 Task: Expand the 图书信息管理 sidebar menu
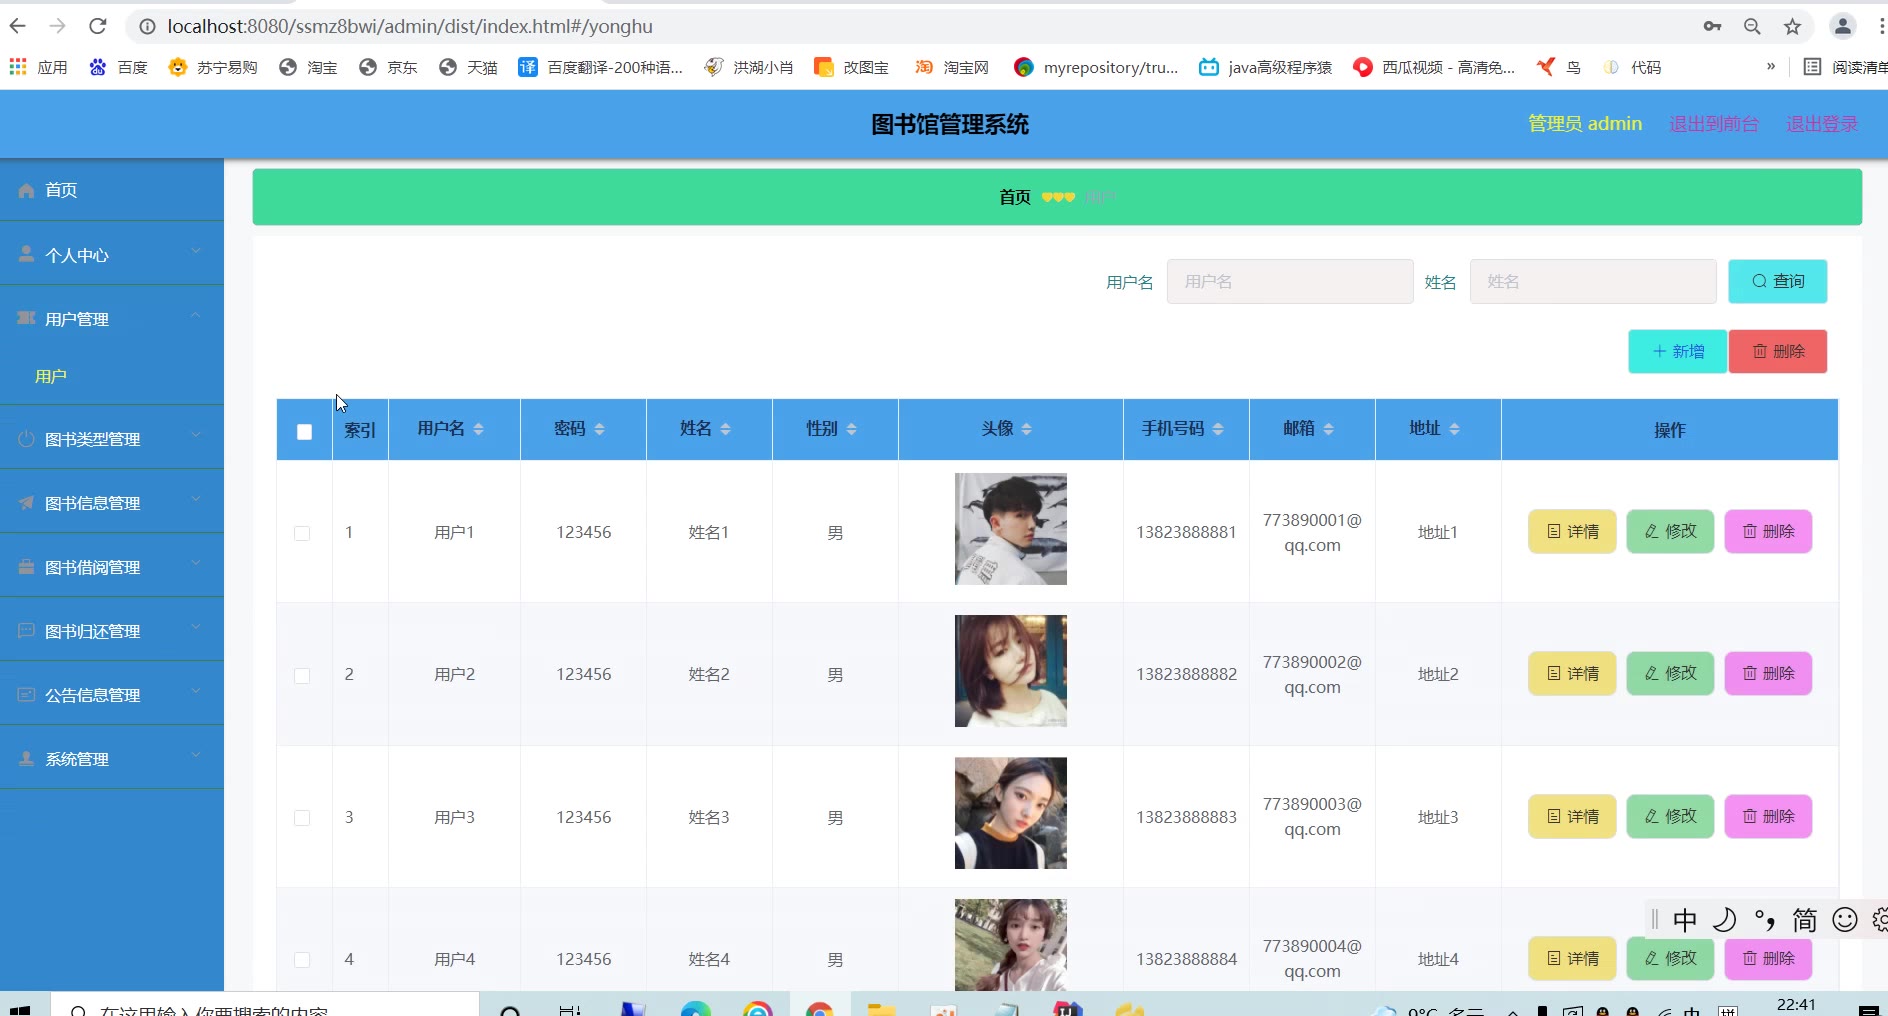[x=112, y=502]
